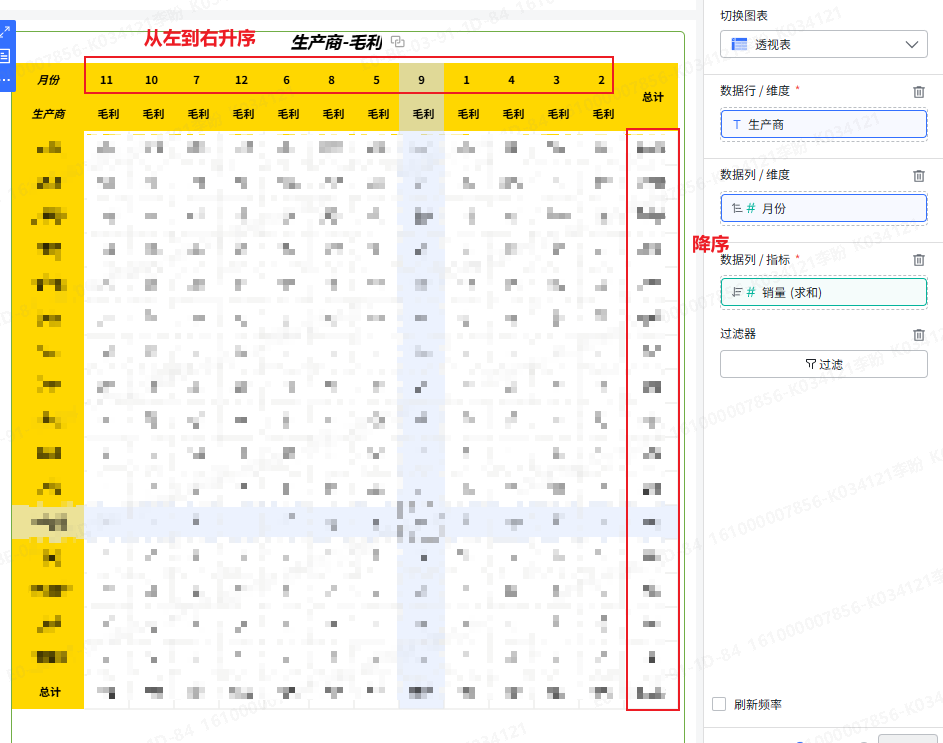Clear 过滤器 using its trash icon
Screen dimensions: 943x743
click(918, 334)
